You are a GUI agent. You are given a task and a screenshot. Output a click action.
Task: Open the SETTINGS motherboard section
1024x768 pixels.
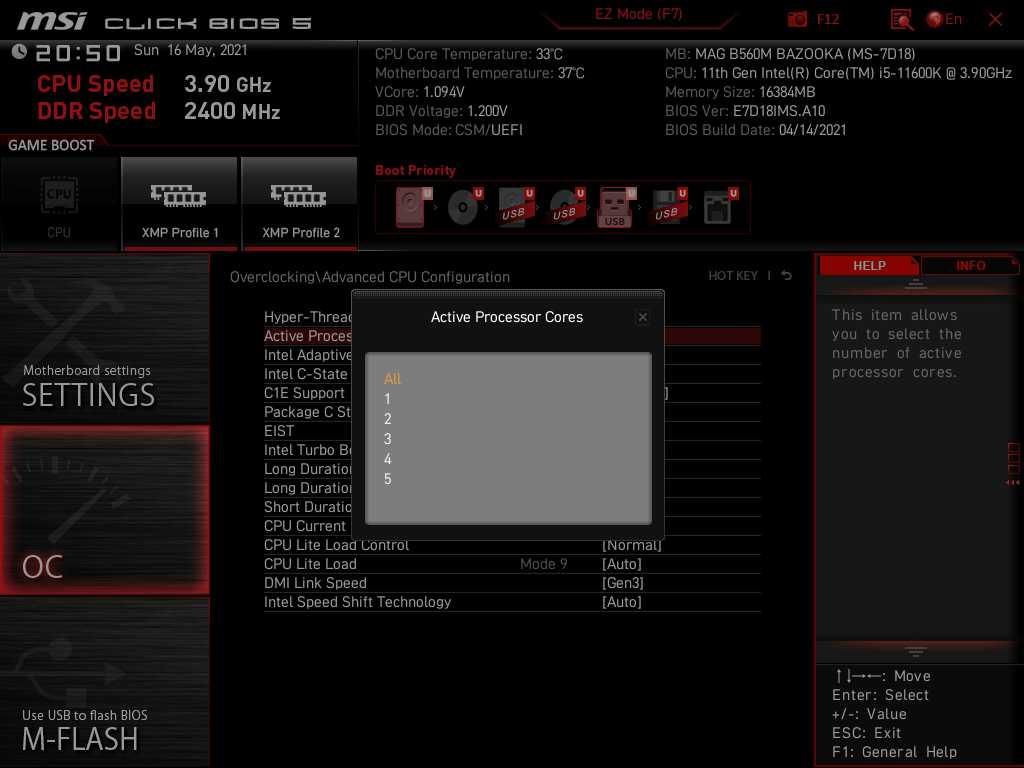[x=104, y=338]
